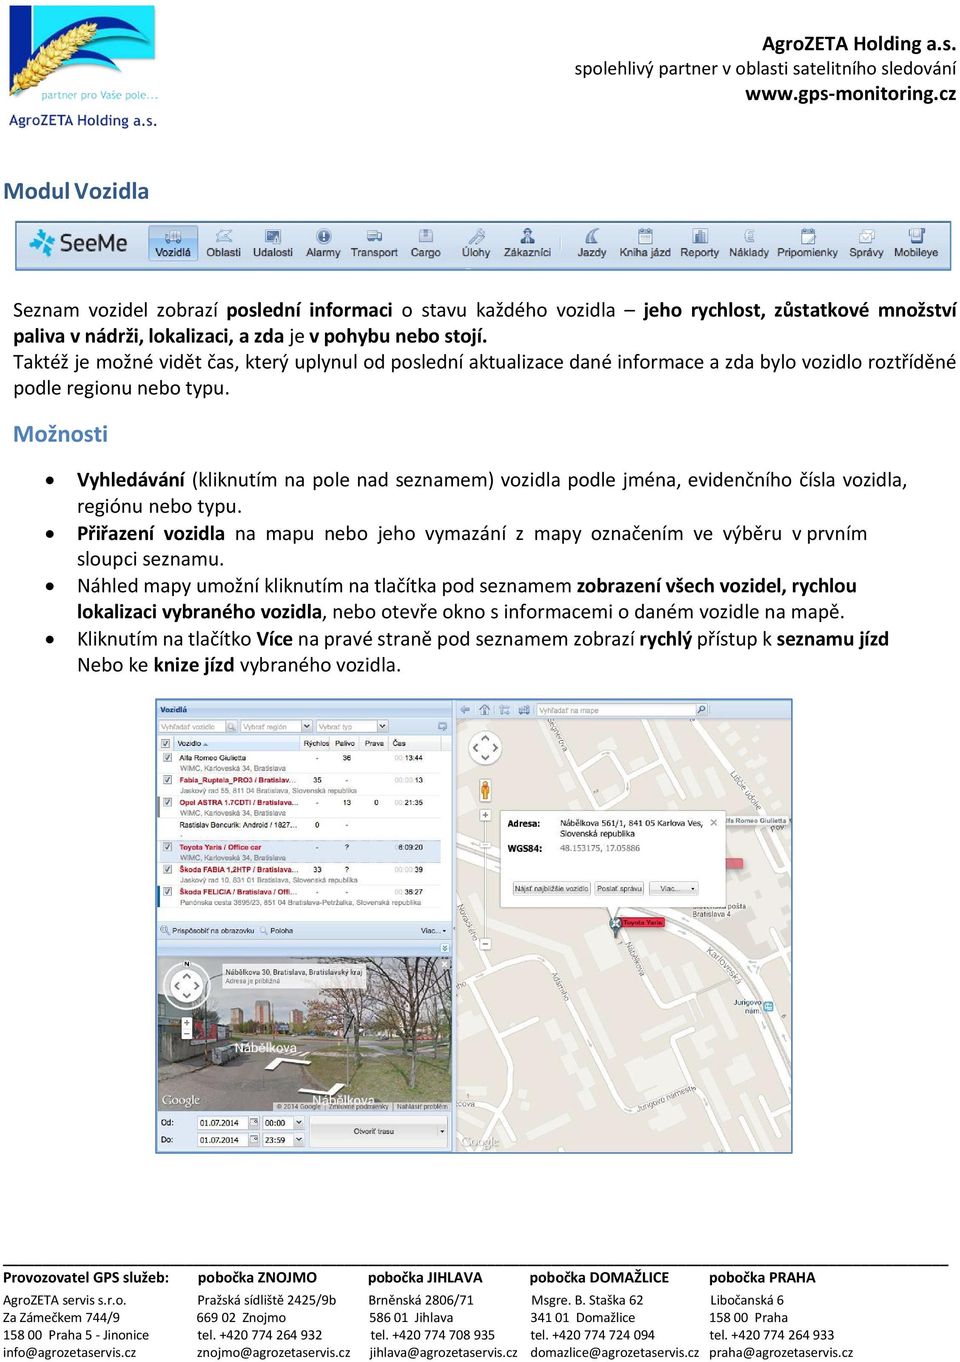Viewport: 960px width, 1362px height.
Task: Sort by the Vozidlo column header
Action: 236,743
